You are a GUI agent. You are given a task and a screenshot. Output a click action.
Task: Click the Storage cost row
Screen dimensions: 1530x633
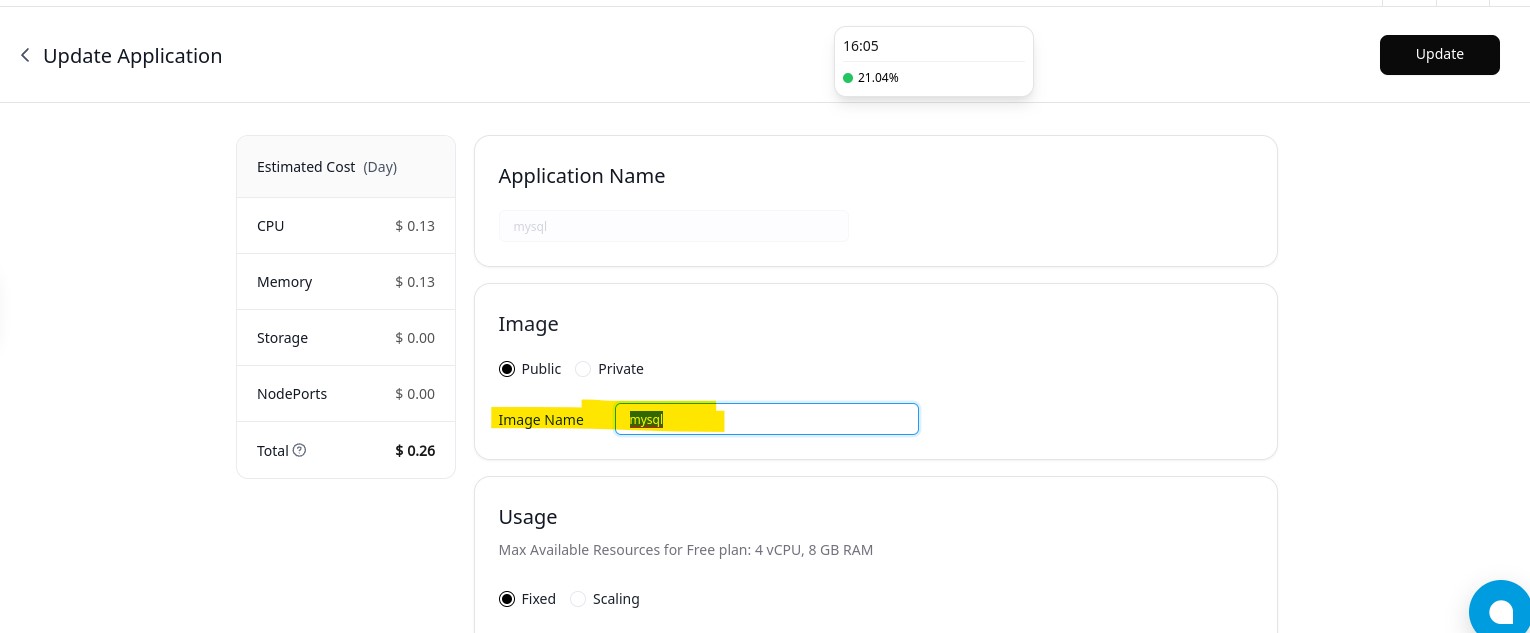(x=345, y=338)
